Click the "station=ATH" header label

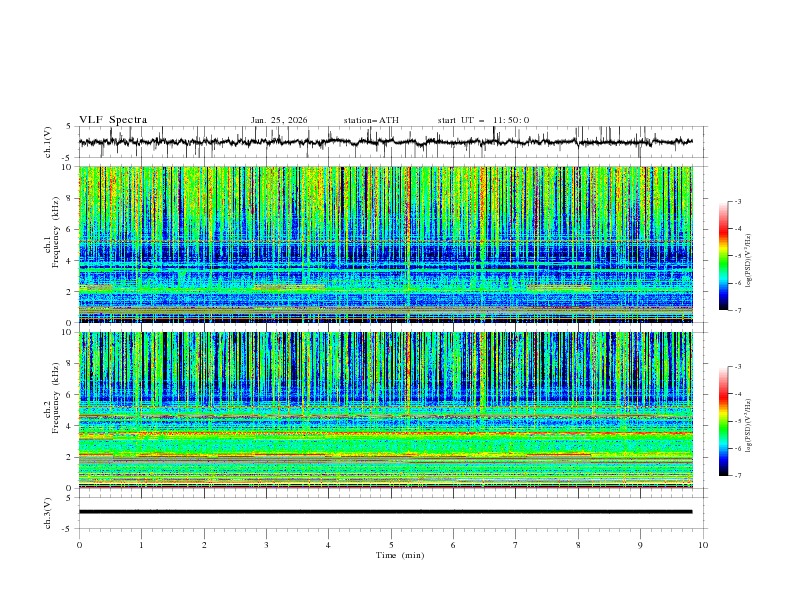371,120
